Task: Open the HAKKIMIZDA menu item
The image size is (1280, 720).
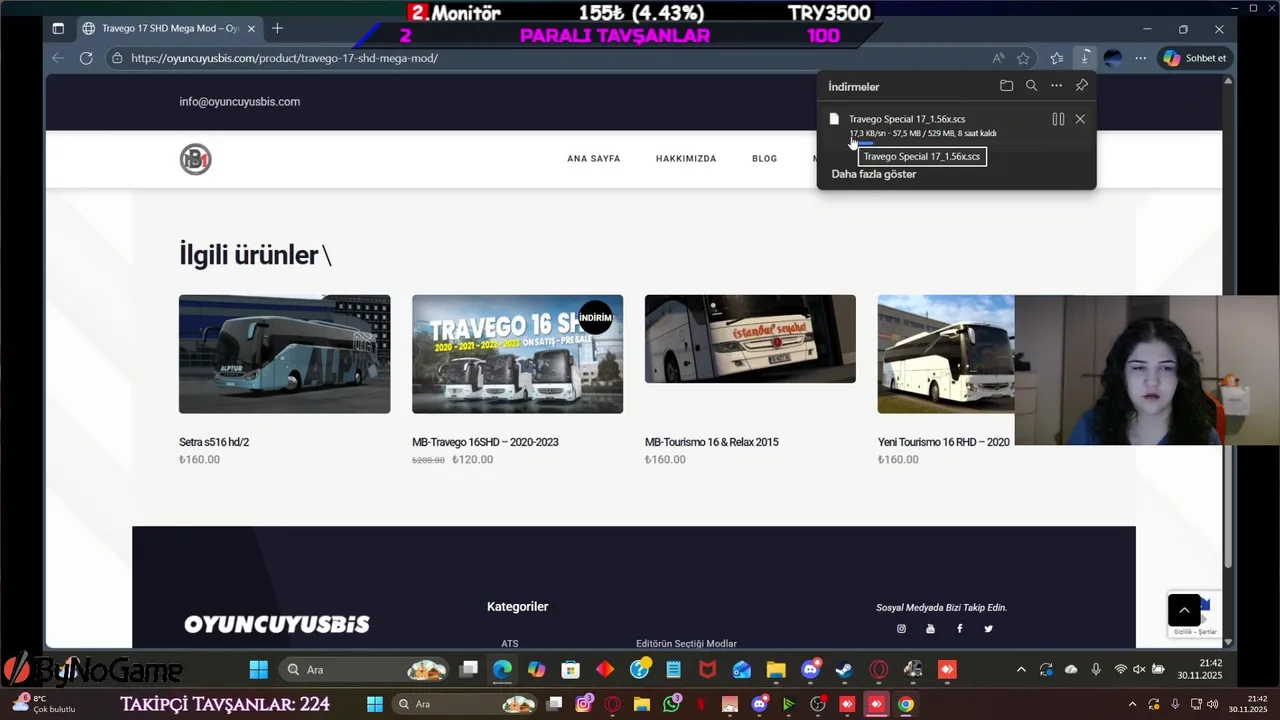Action: (x=686, y=159)
